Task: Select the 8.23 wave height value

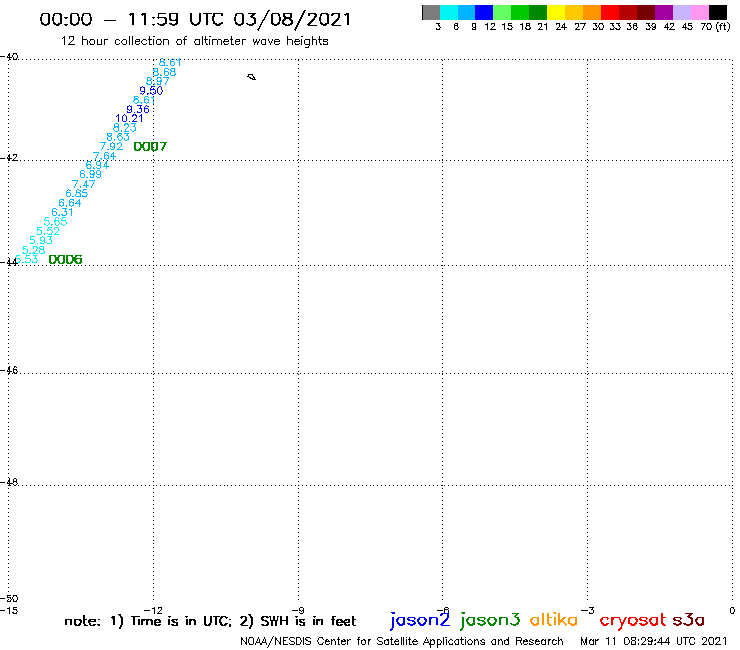Action: (125, 128)
